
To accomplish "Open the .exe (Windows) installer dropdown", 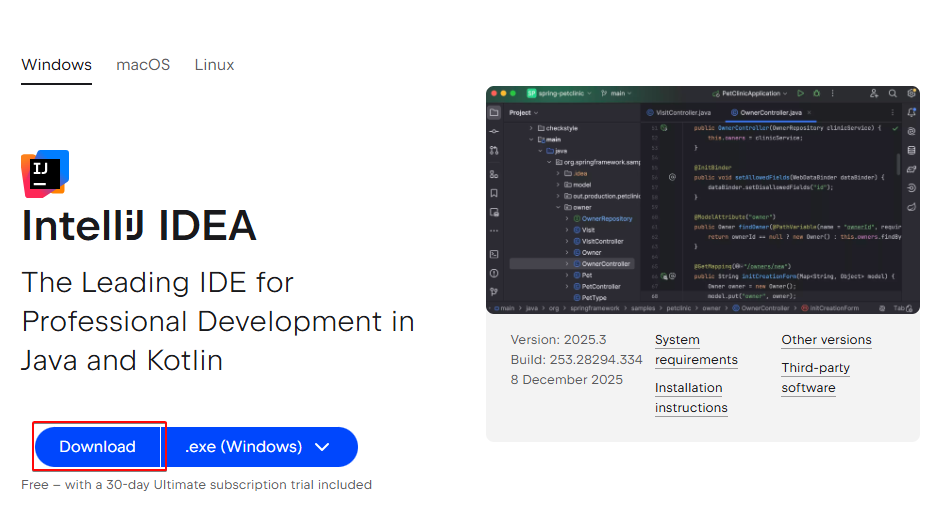I will pyautogui.click(x=259, y=447).
